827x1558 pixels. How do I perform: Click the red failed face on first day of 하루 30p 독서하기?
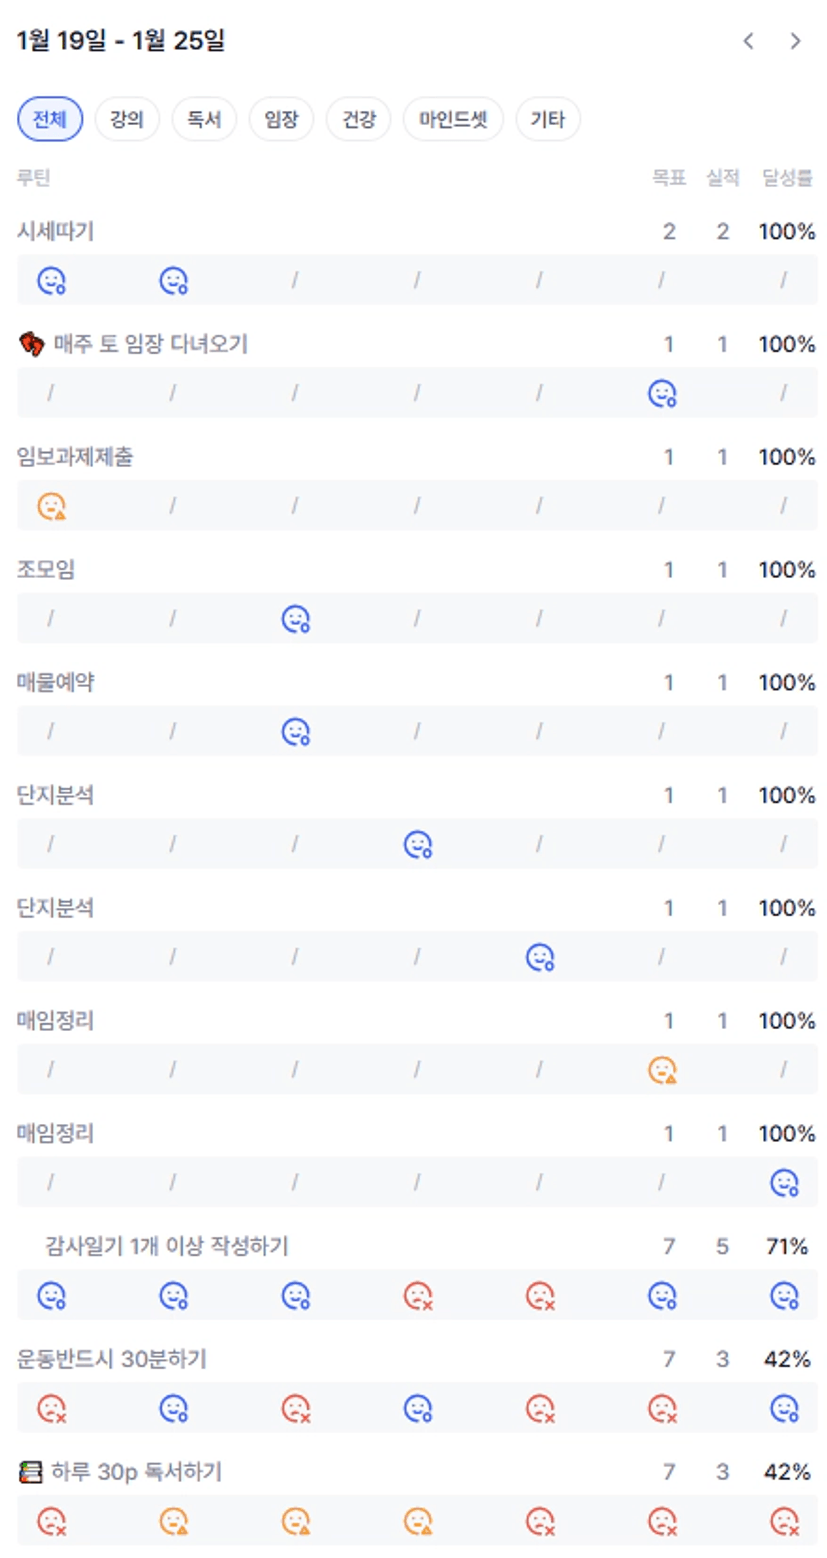coord(51,1522)
